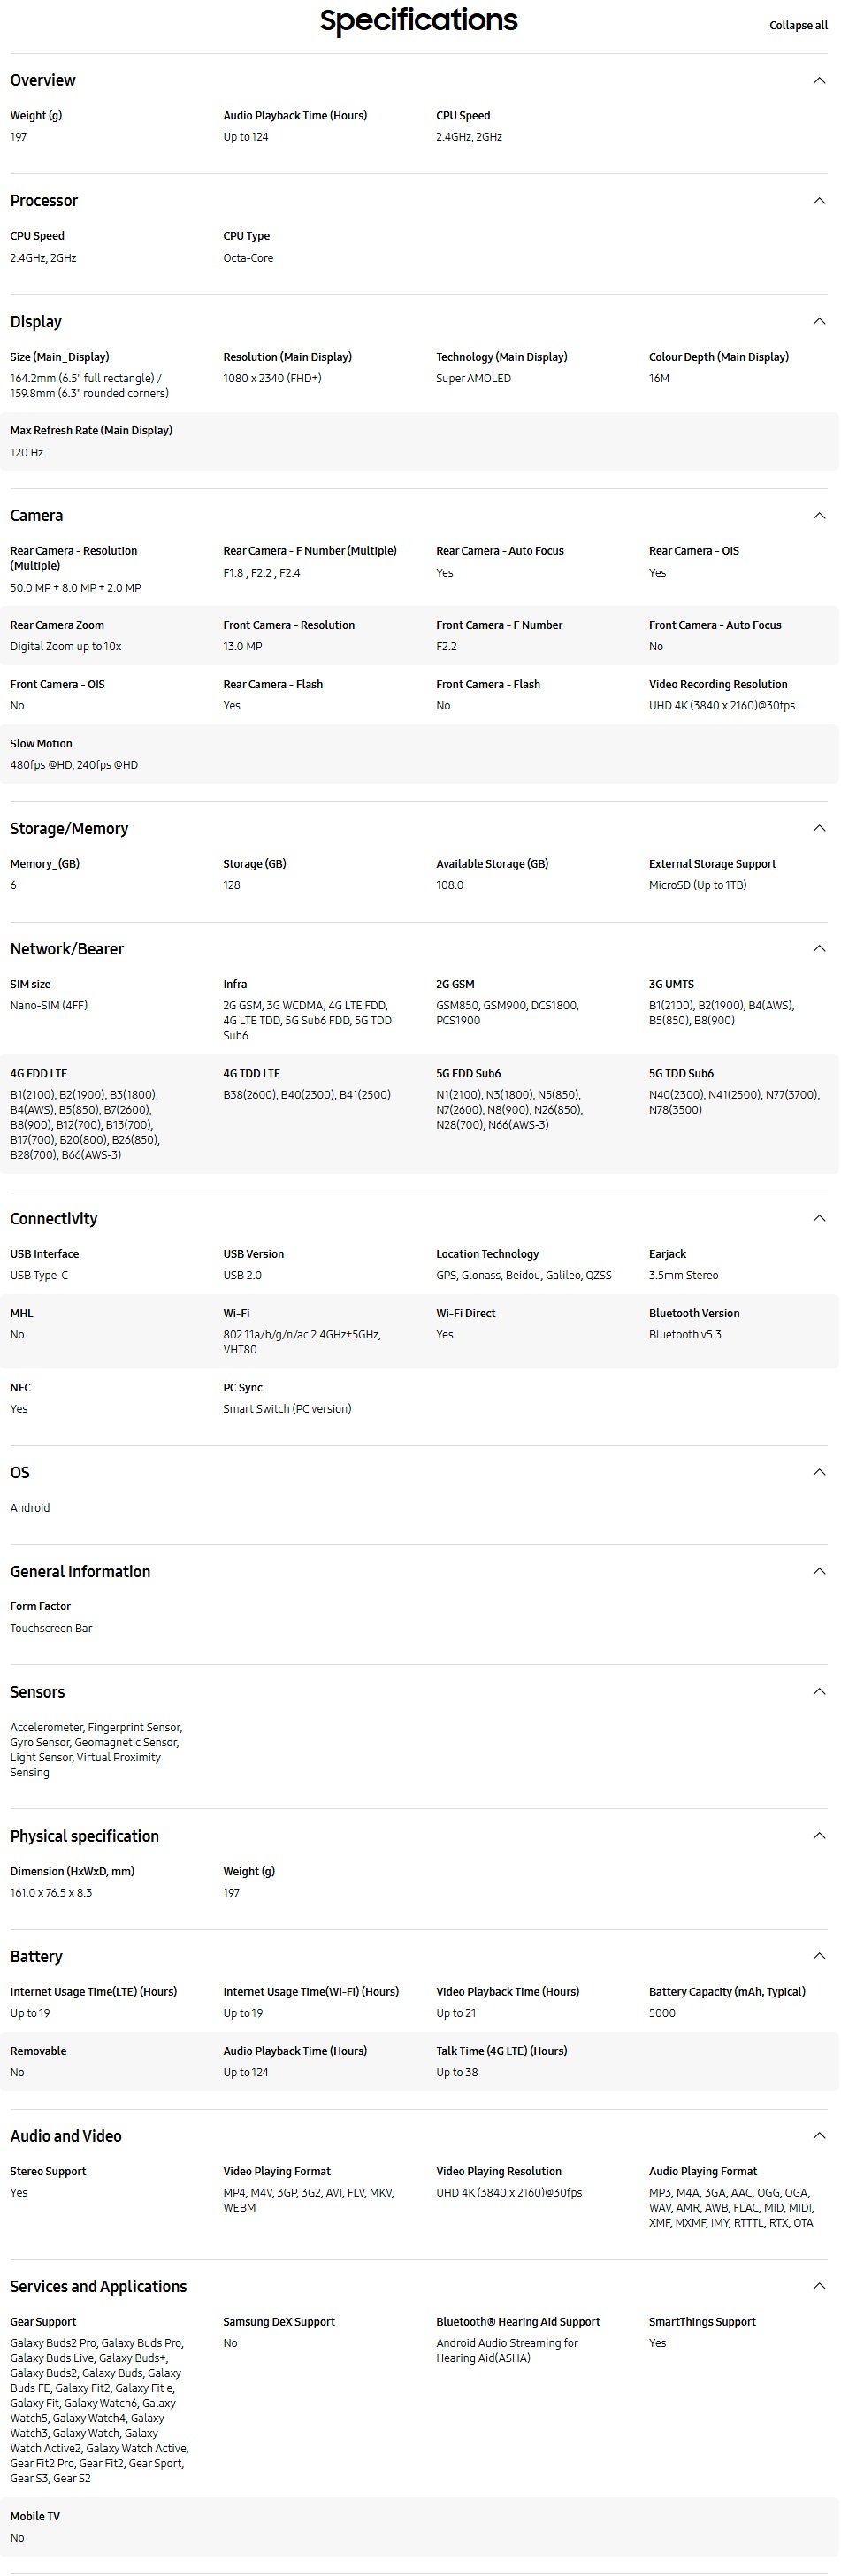Screen dimensions: 841x2576
Task: Collapse the Connectivity section chevron
Action: [x=819, y=1218]
